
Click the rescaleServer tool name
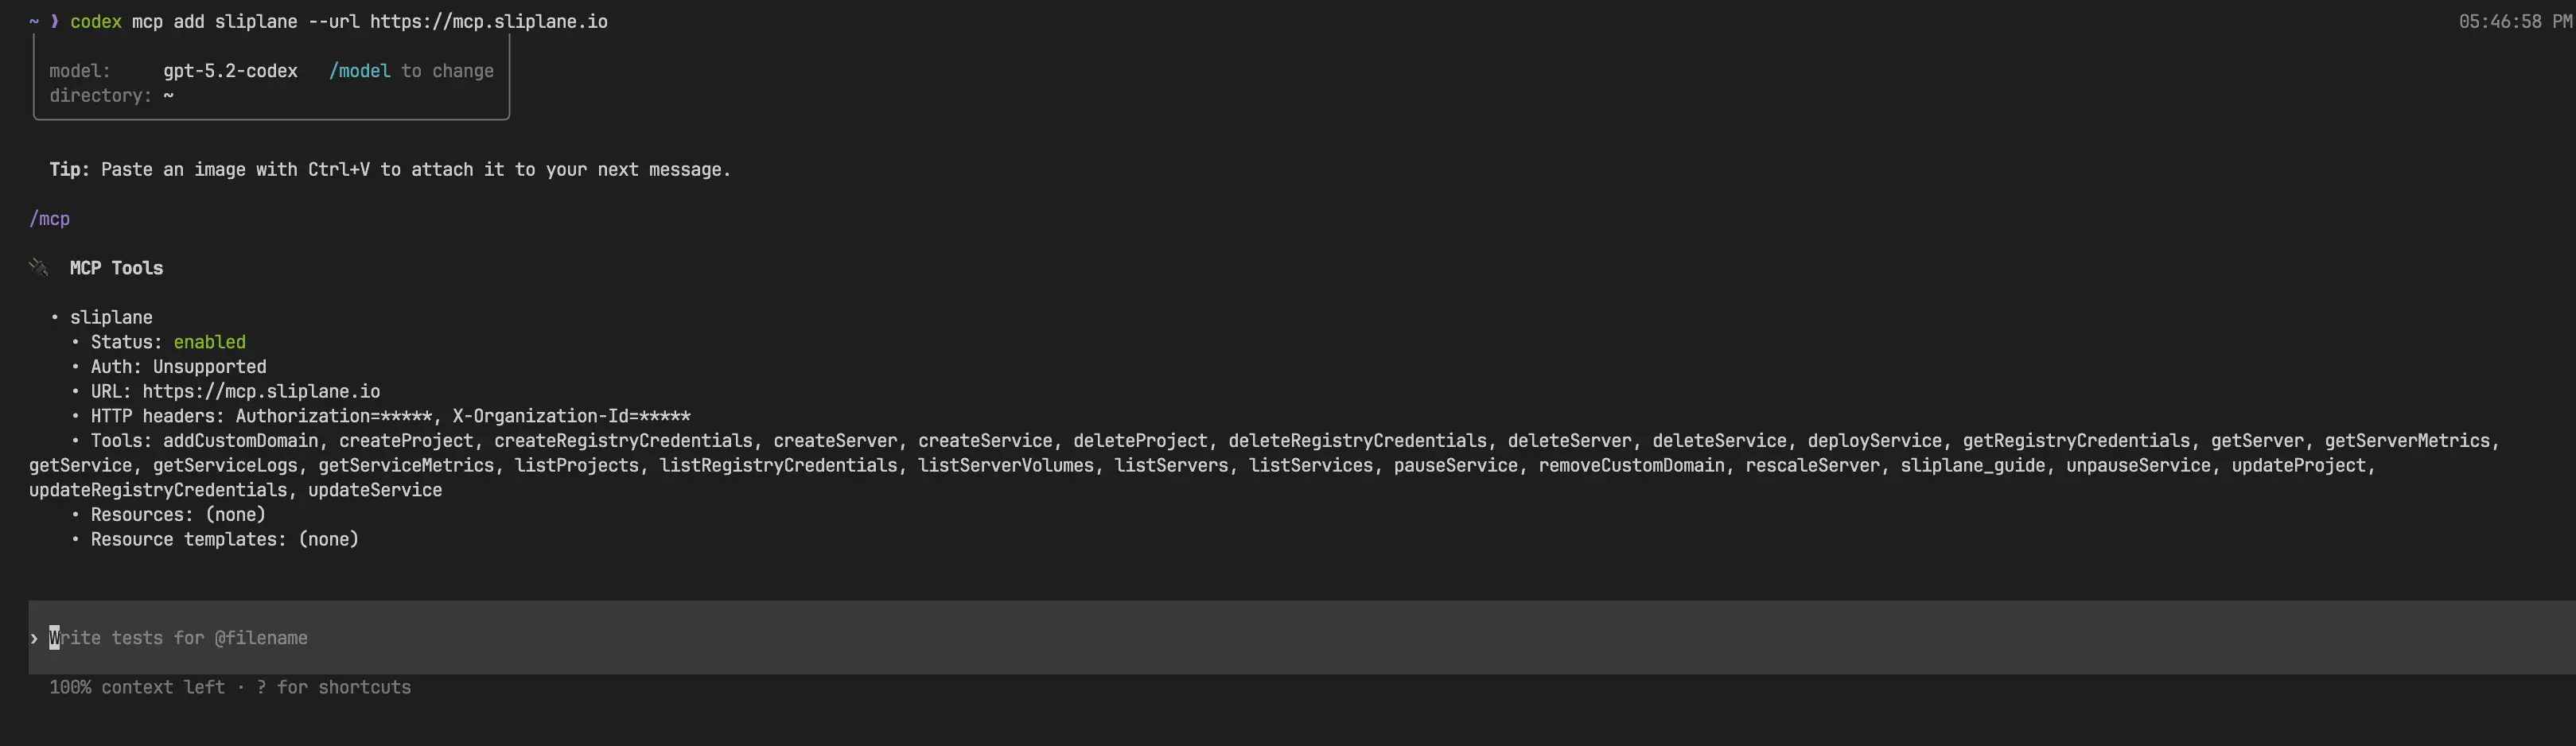click(1812, 465)
